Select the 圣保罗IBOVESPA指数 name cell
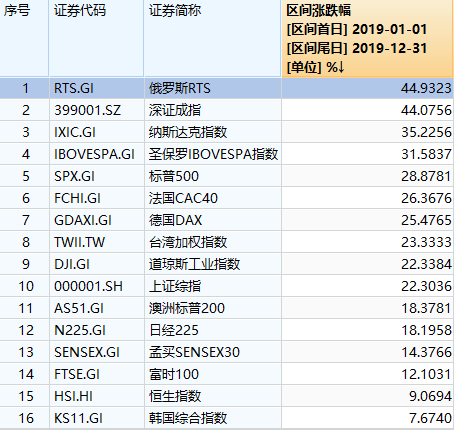The height and width of the screenshot is (435, 457). (x=213, y=154)
